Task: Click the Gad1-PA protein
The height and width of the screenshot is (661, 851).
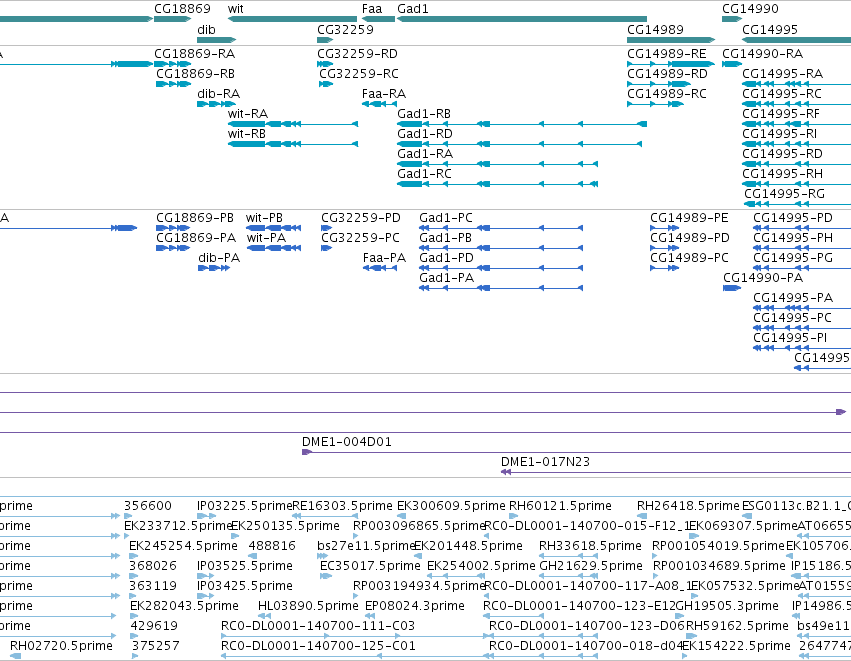Action: tap(501, 288)
